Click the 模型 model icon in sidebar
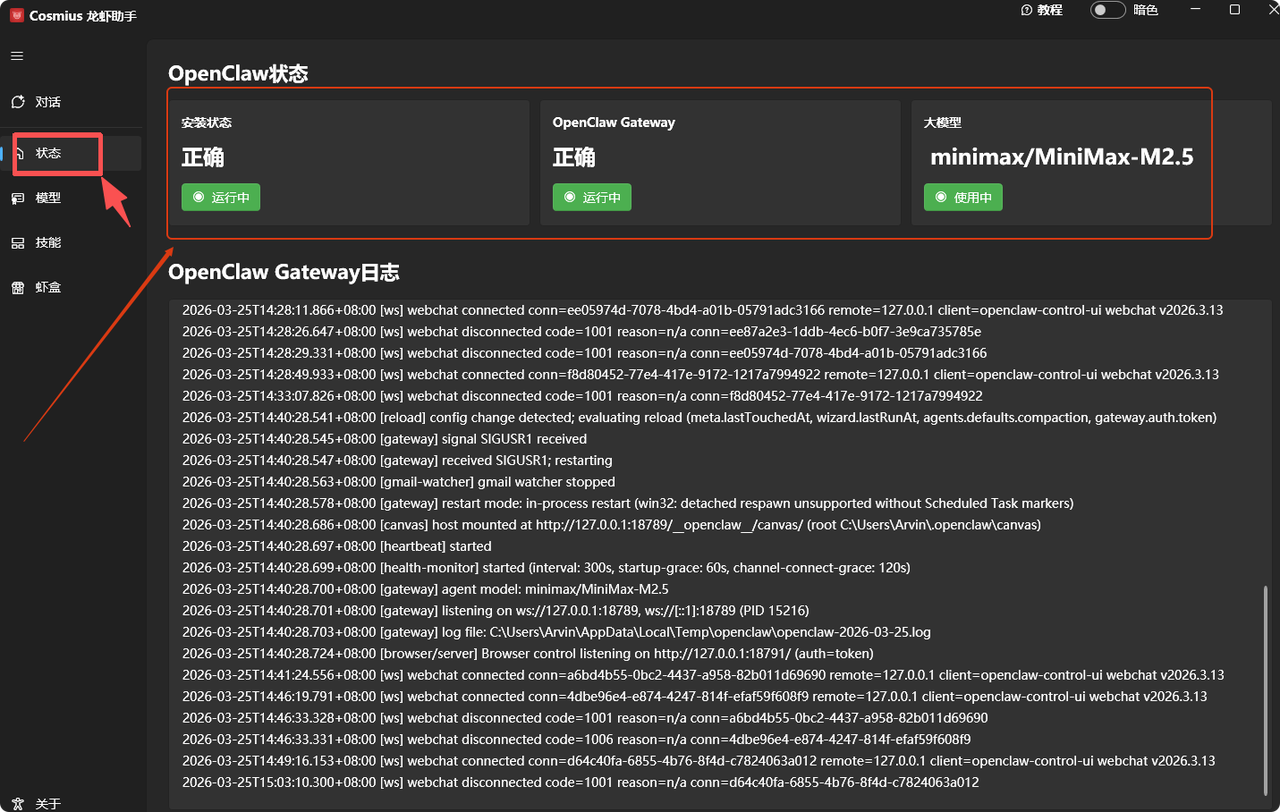1280x812 pixels. pyautogui.click(x=17, y=198)
